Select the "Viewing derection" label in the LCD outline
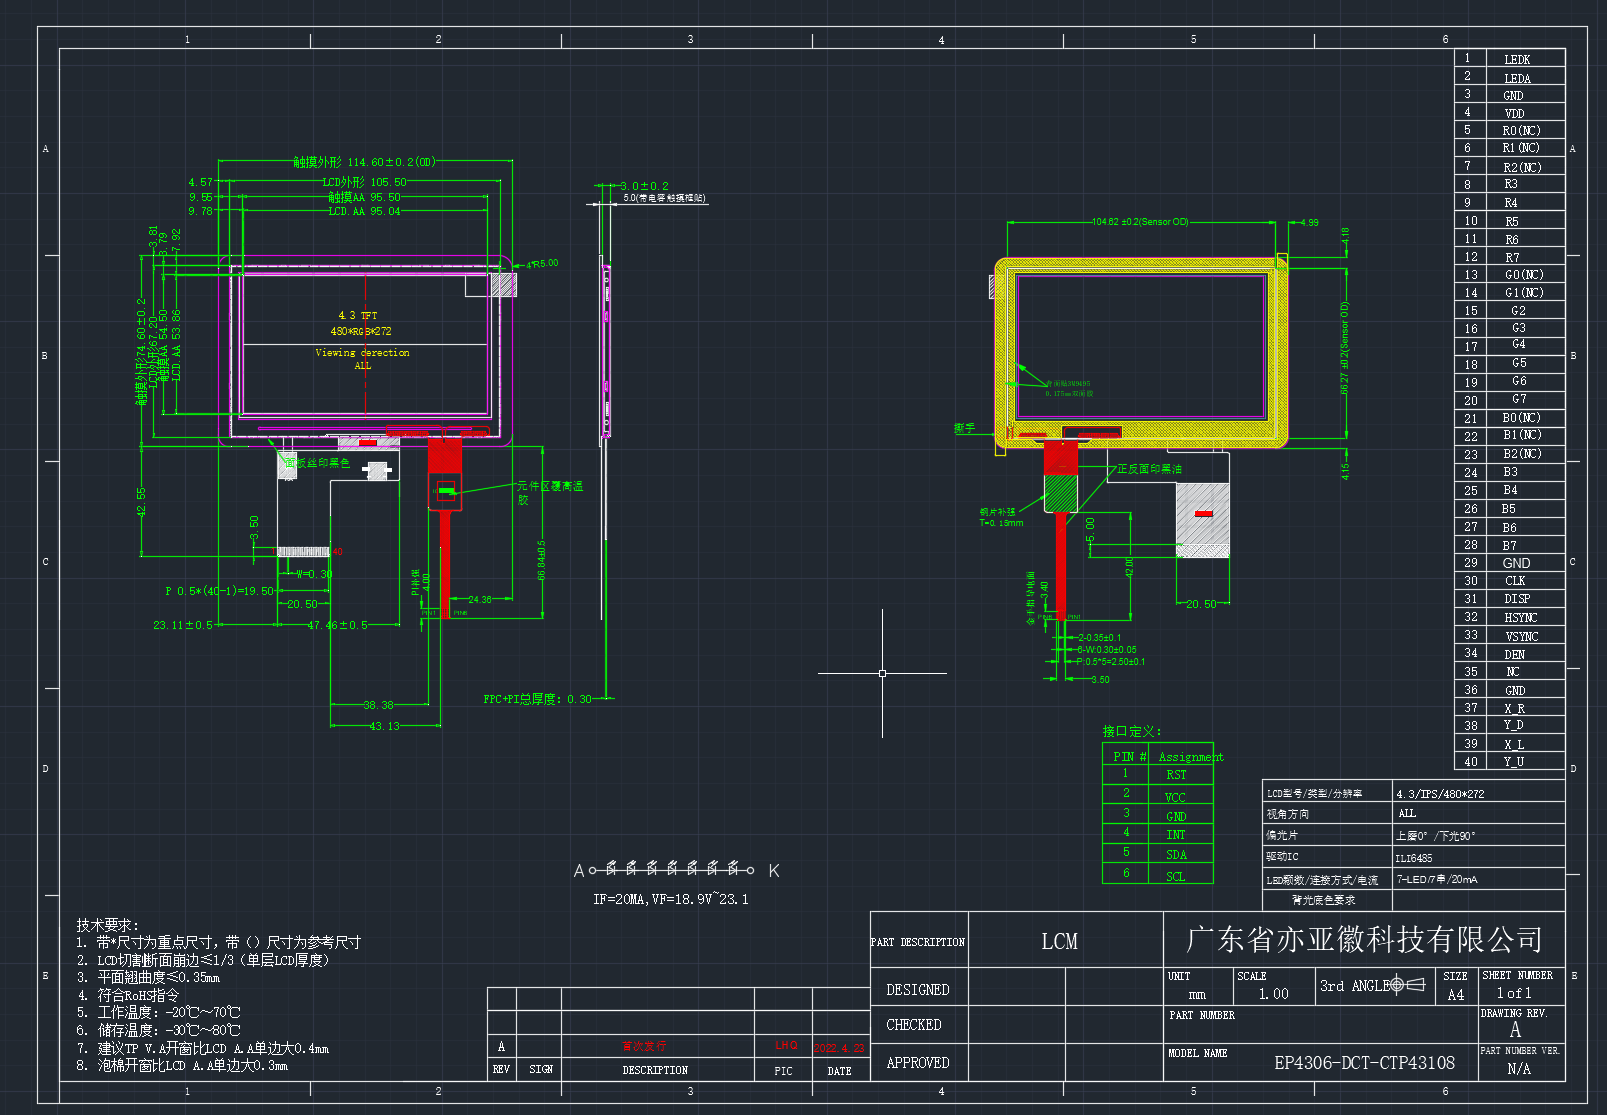 (362, 353)
